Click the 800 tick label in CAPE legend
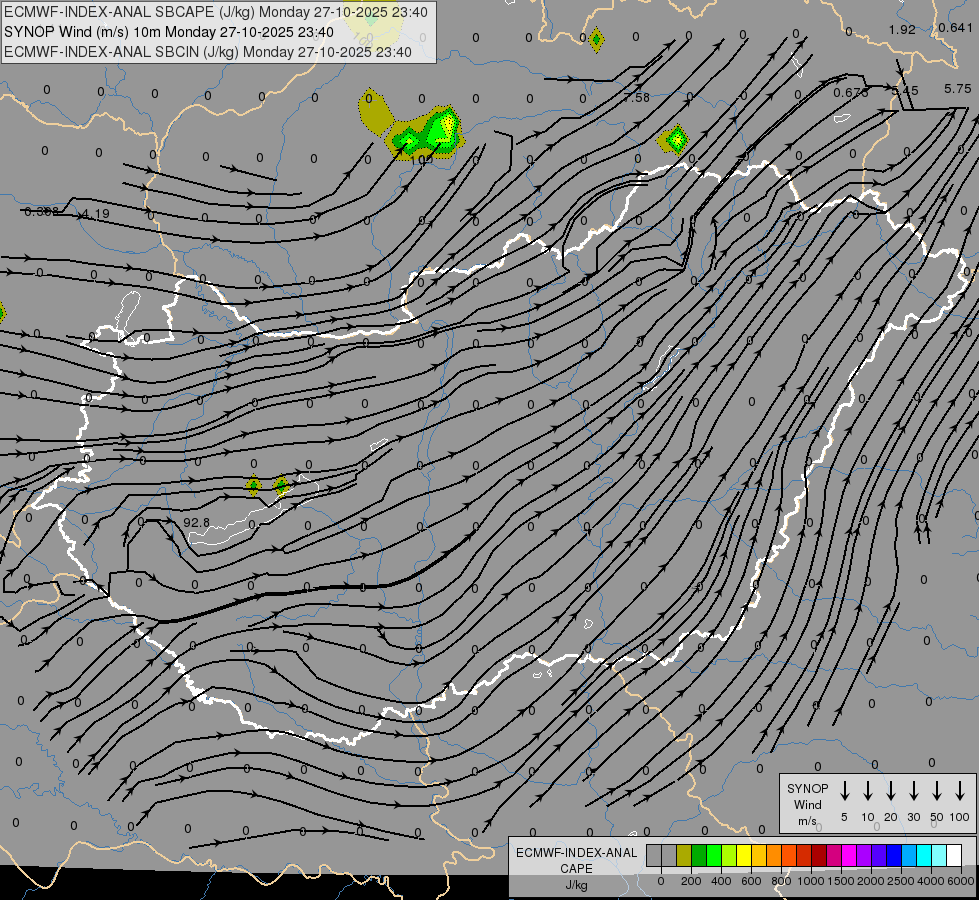Viewport: 979px width, 900px height. [x=781, y=881]
